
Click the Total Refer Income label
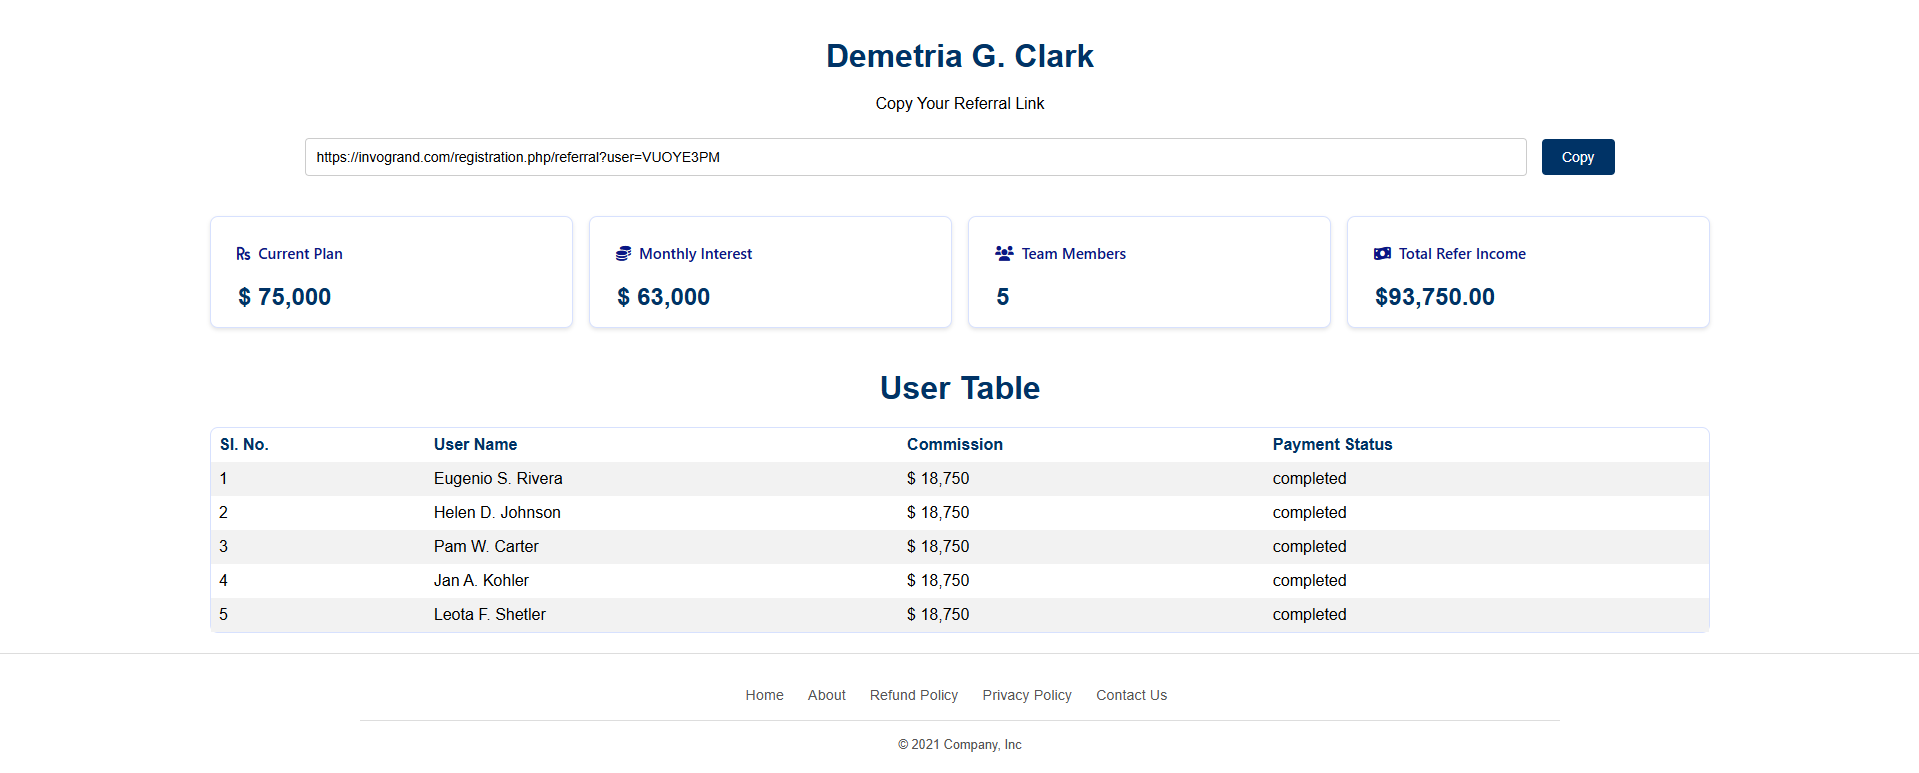click(x=1462, y=254)
